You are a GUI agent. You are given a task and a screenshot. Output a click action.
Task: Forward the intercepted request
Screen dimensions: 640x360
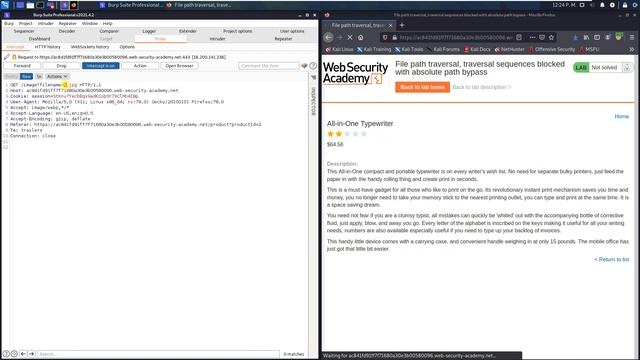pyautogui.click(x=22, y=66)
